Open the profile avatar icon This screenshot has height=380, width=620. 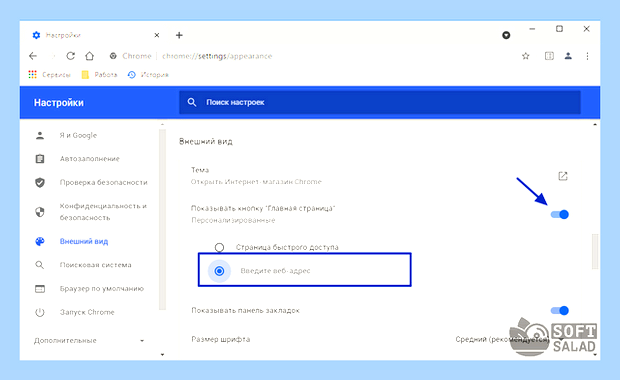click(568, 56)
